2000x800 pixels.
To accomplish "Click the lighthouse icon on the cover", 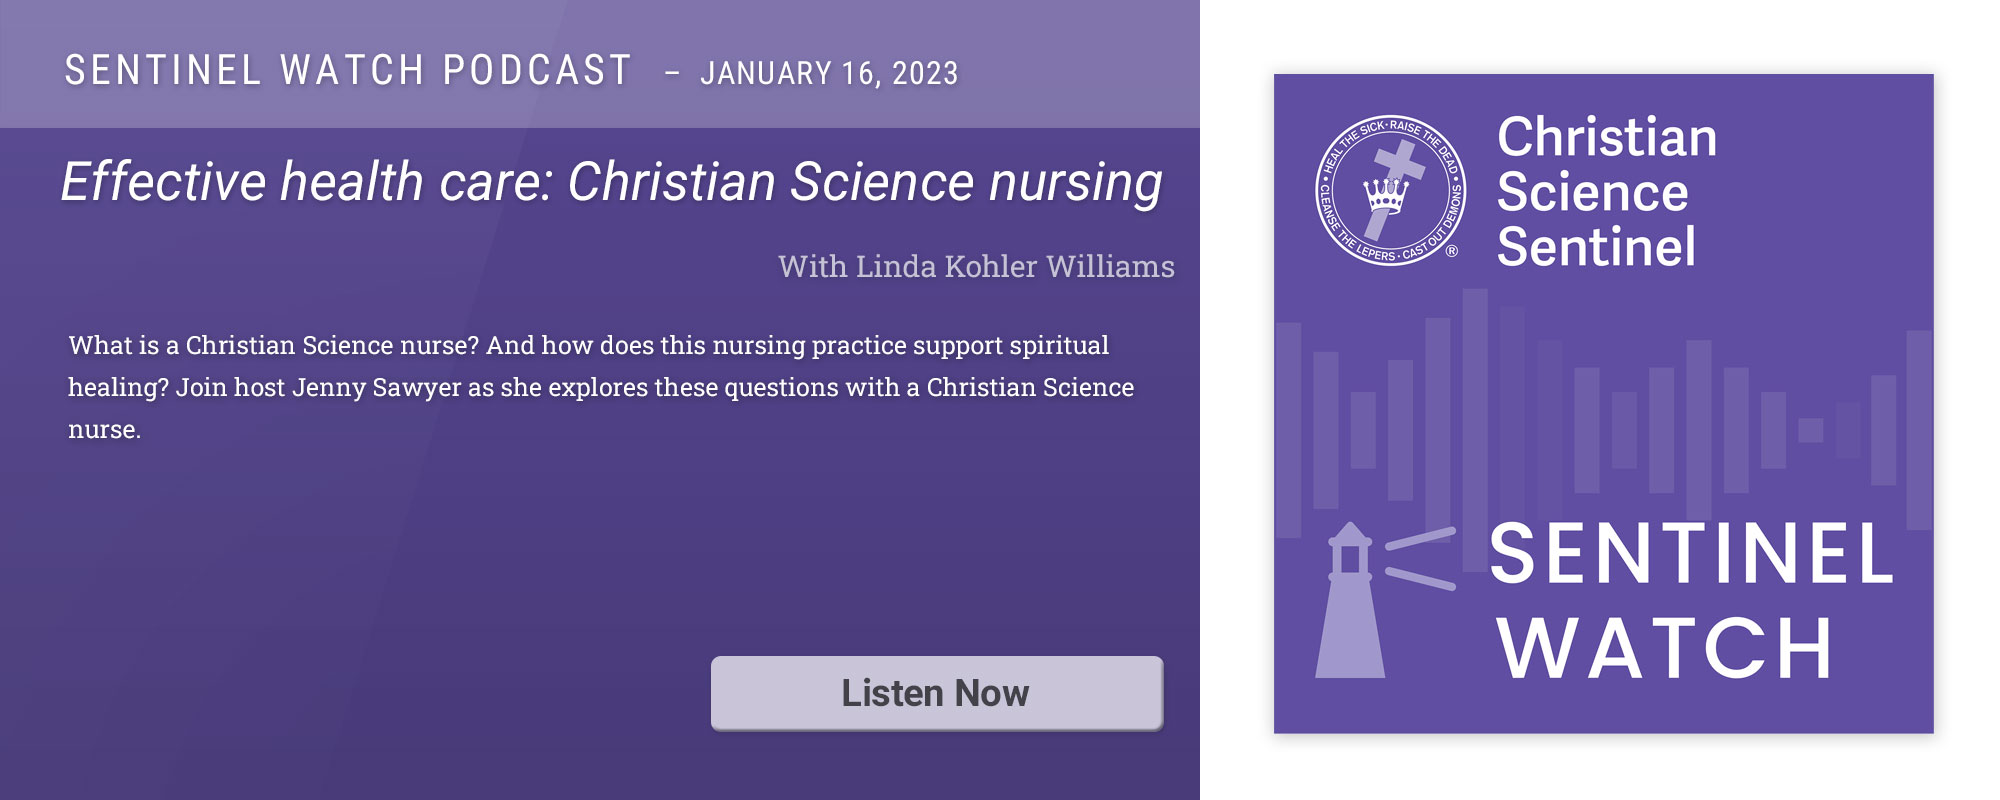I will pyautogui.click(x=1350, y=600).
